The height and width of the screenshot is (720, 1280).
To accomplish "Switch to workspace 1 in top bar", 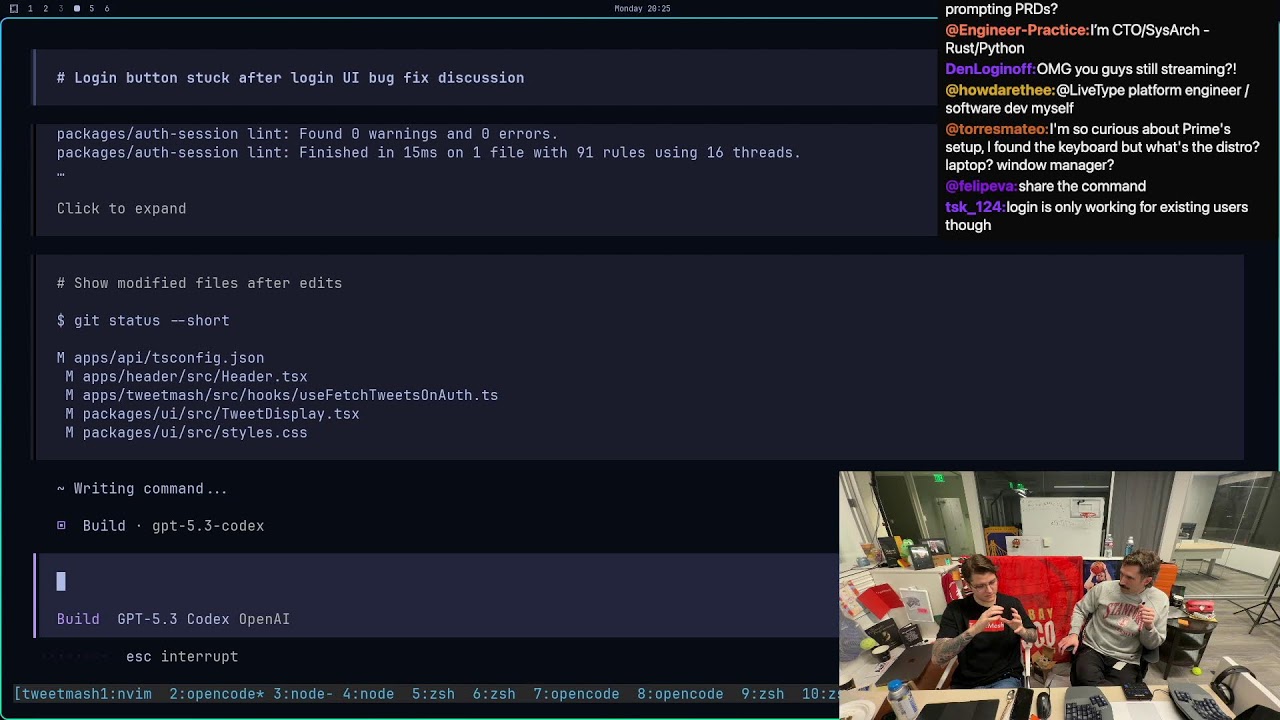I will pos(30,9).
